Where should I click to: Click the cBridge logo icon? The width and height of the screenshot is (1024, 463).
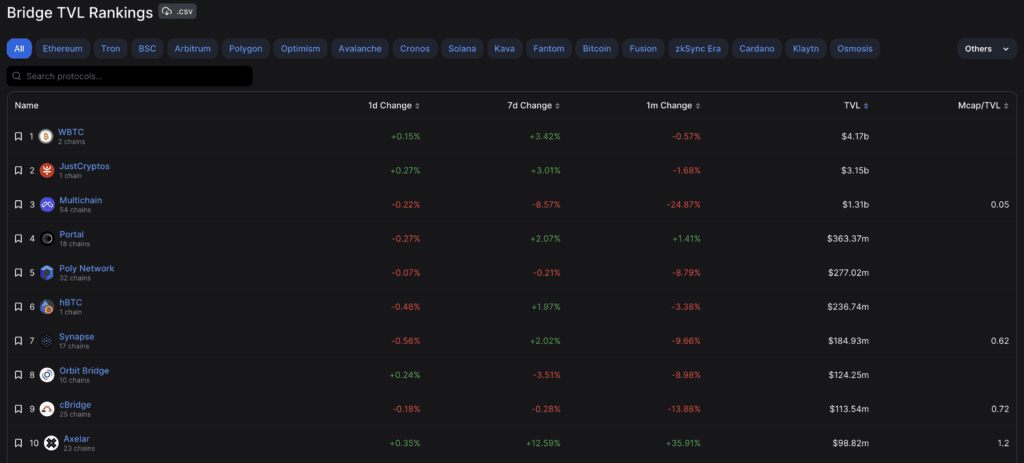tap(46, 409)
